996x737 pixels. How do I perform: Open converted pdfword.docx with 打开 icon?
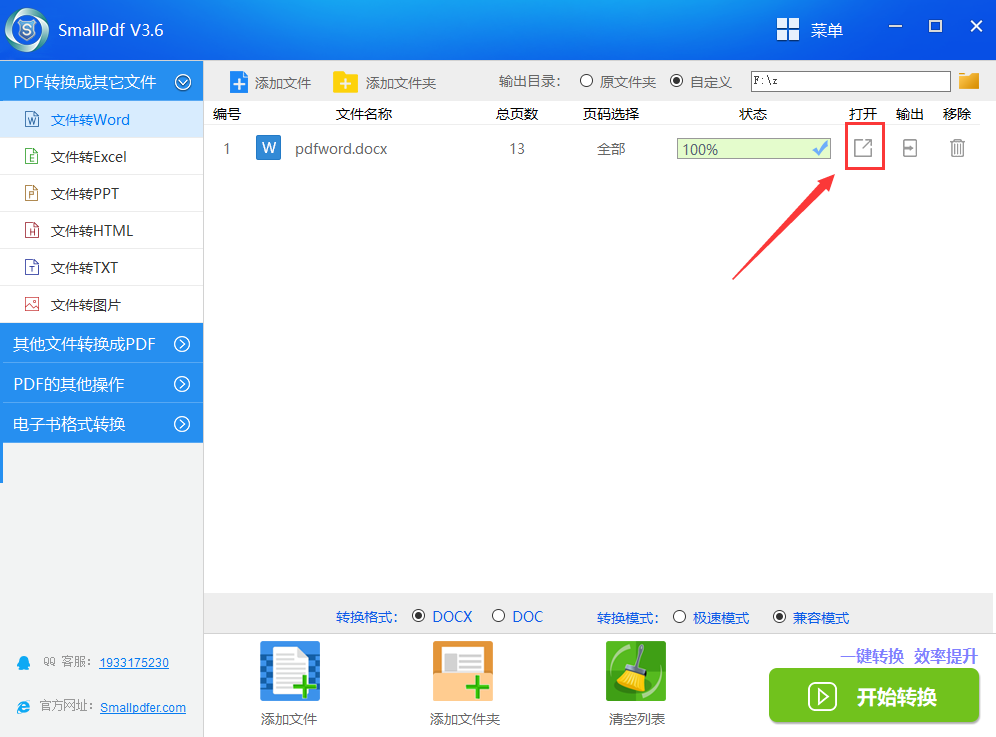863,148
